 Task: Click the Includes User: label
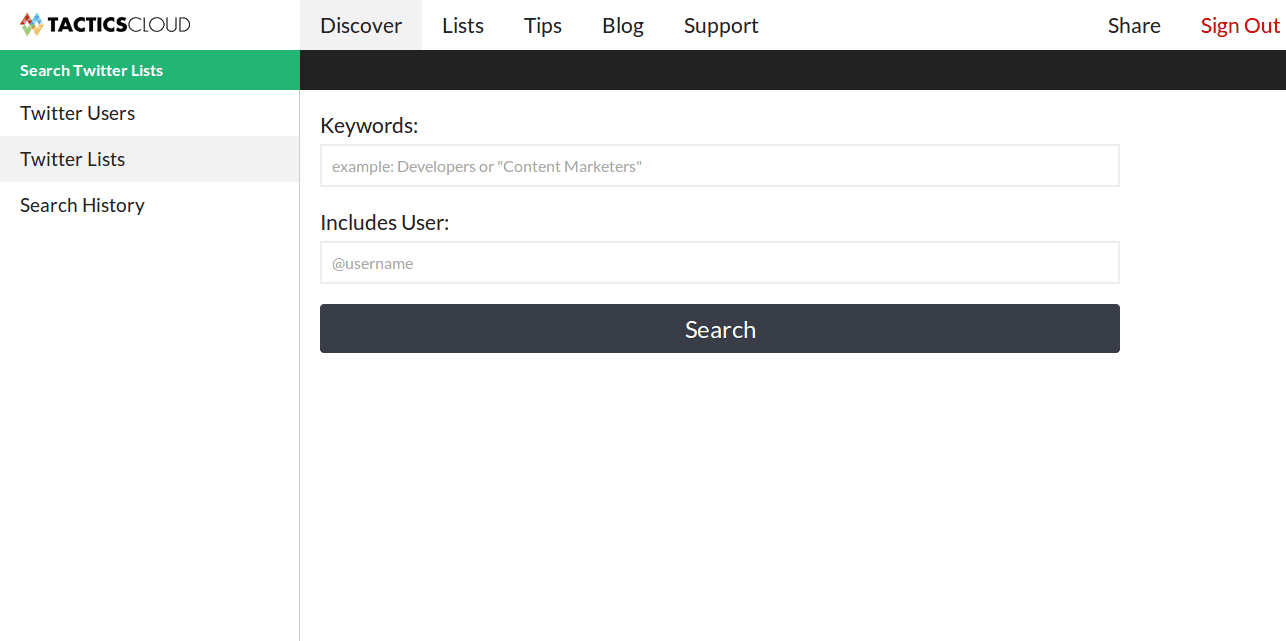click(385, 223)
